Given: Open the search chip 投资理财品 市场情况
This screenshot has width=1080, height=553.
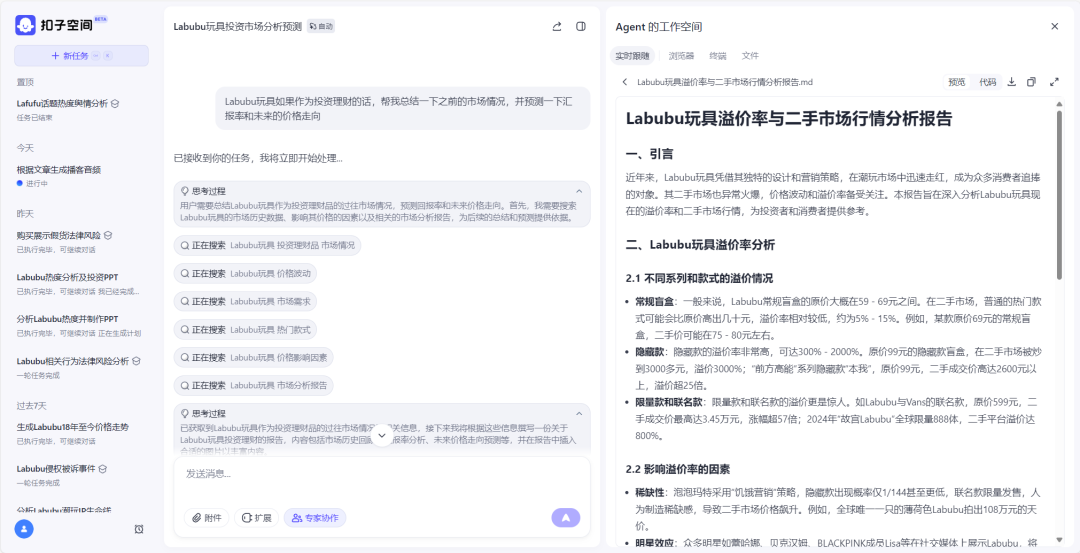Looking at the screenshot, I should click(267, 245).
